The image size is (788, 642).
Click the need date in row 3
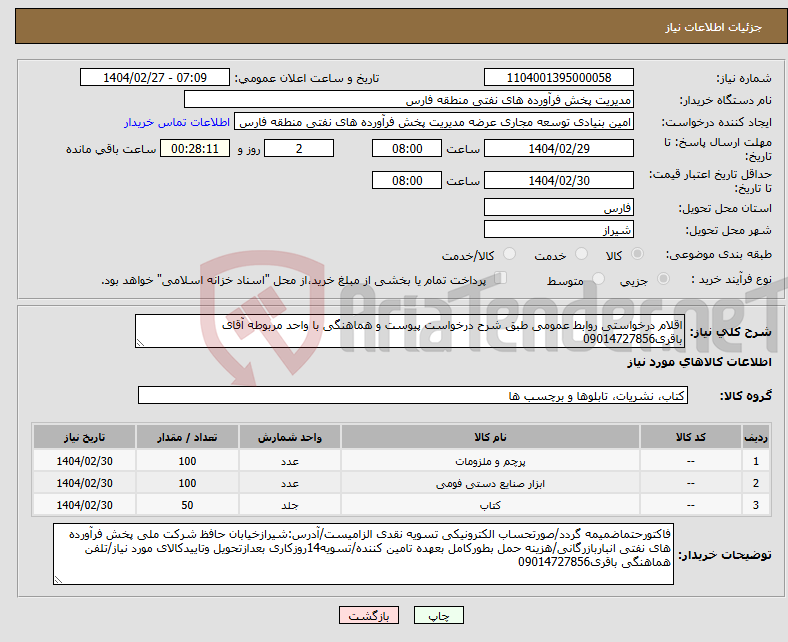tap(84, 505)
